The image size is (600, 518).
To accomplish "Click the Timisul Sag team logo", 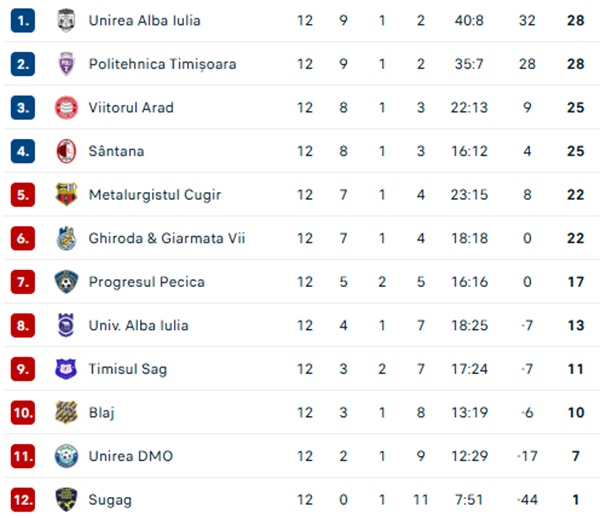I will click(65, 369).
